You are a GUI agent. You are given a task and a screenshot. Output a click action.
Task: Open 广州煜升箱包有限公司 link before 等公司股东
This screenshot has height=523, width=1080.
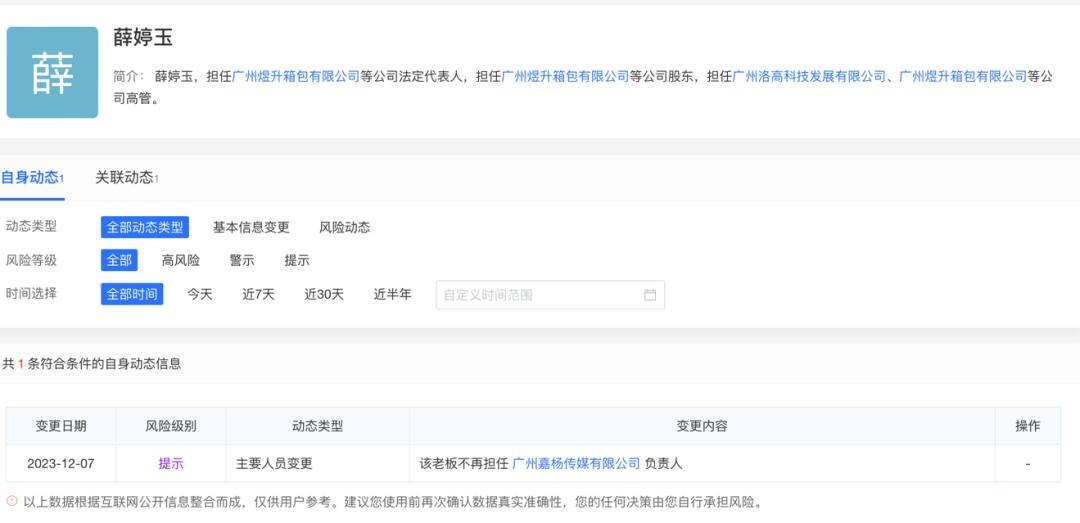565,76
